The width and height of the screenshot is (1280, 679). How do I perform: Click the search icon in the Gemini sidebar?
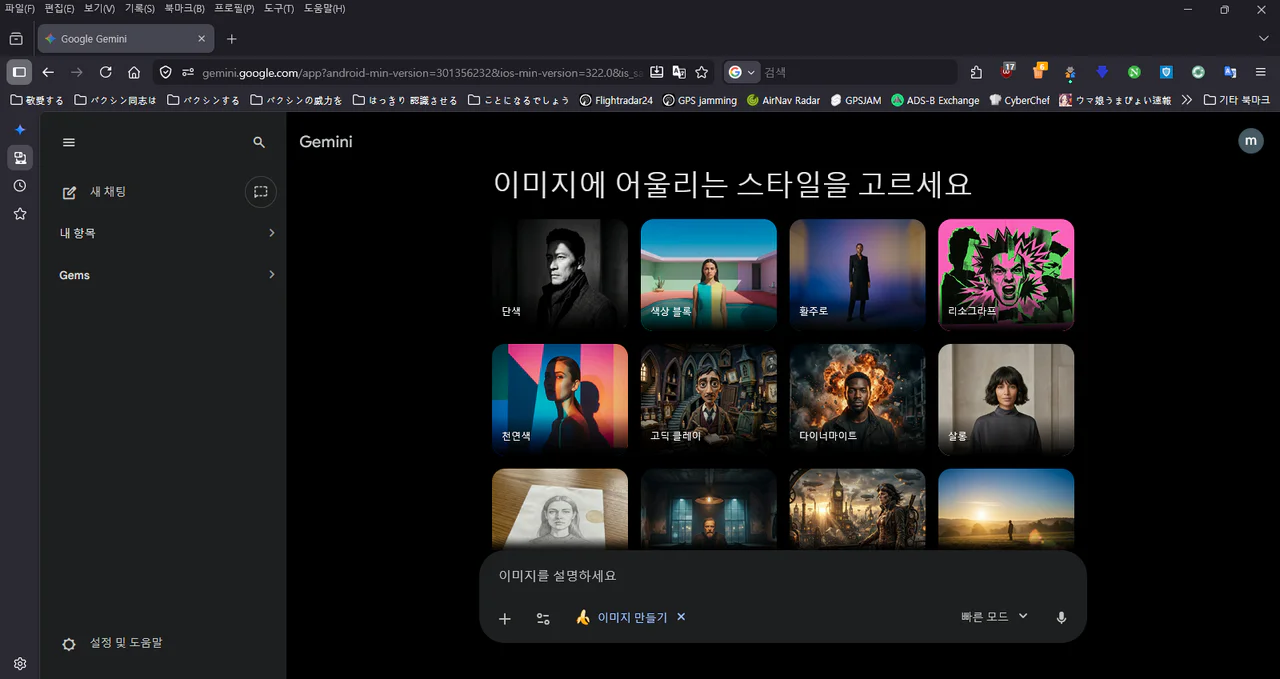tap(258, 141)
